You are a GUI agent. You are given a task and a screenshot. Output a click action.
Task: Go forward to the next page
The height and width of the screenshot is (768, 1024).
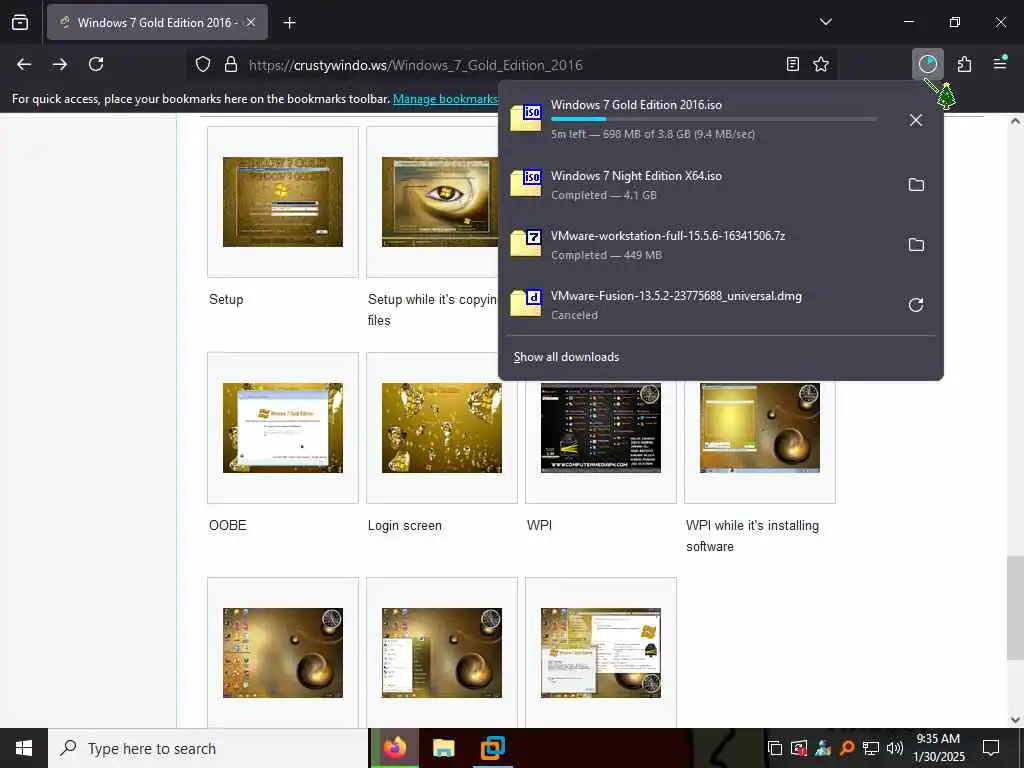[x=60, y=64]
